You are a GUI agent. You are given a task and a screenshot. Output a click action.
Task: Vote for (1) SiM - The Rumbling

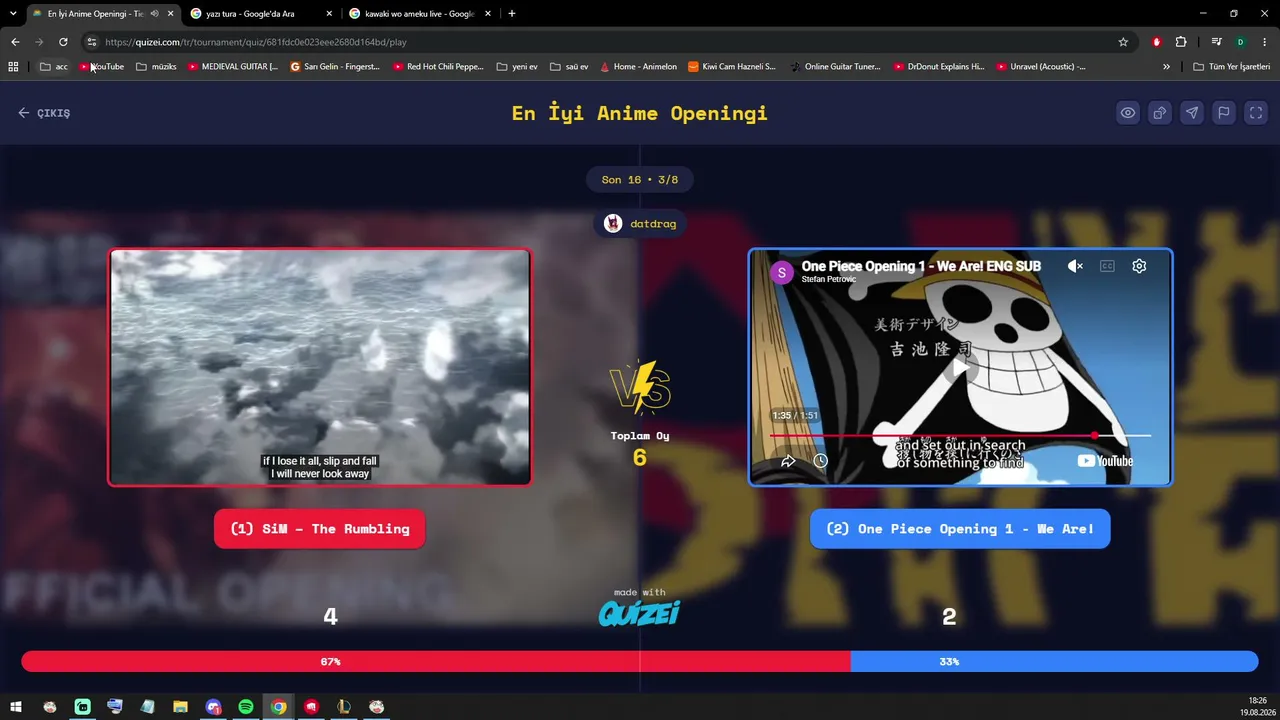[x=320, y=529]
